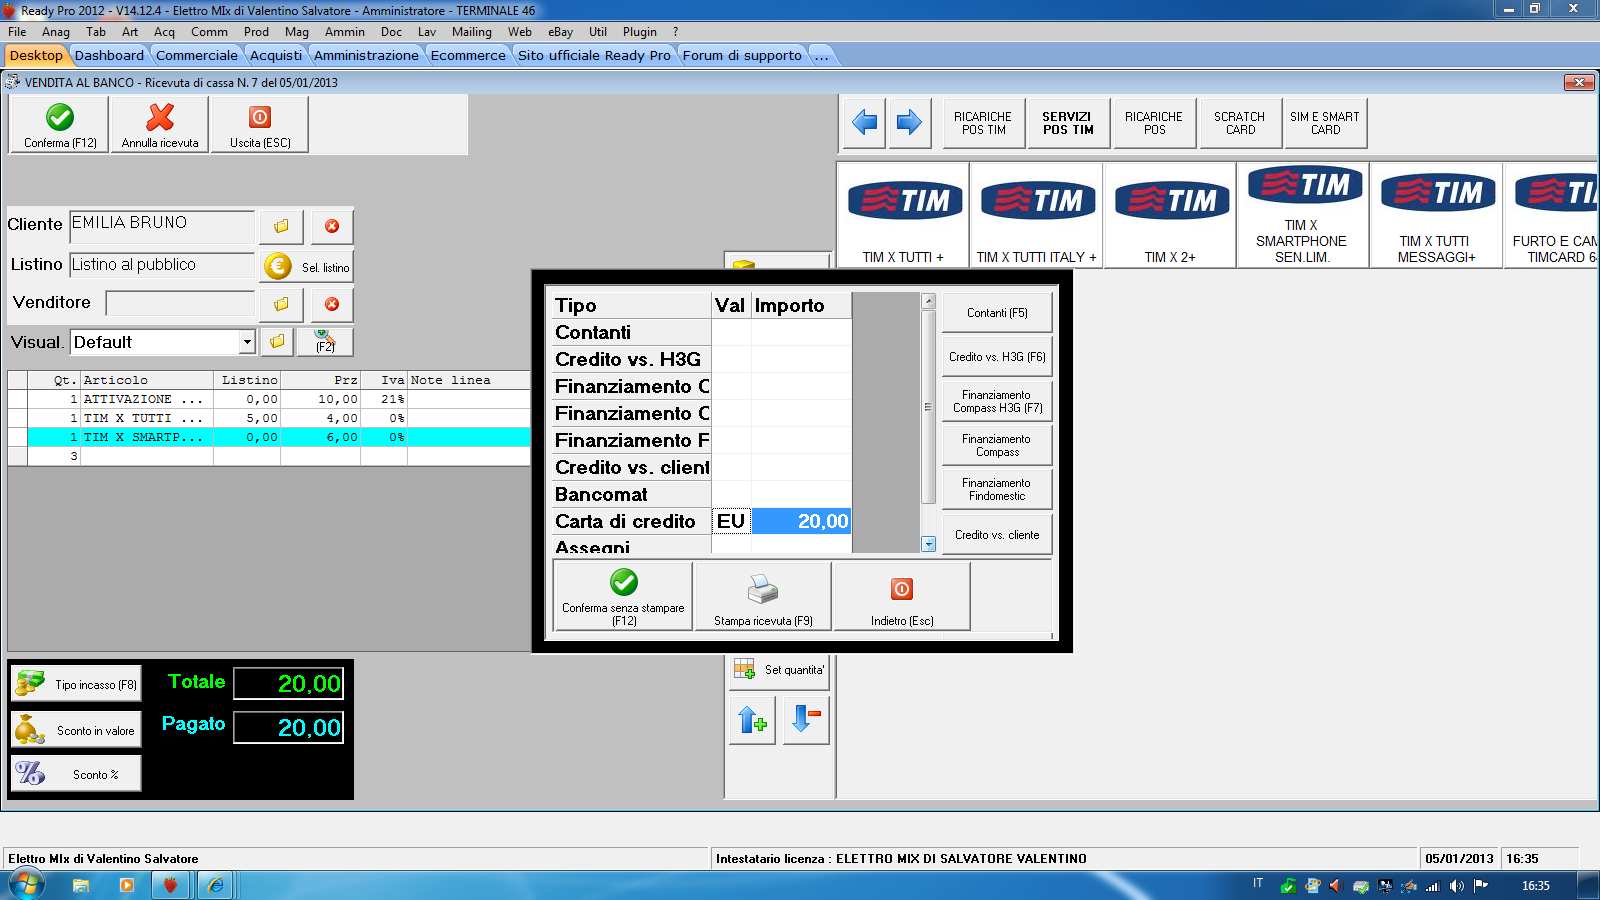Decrease quantity with blue down arrow
This screenshot has width=1600, height=900.
coord(806,720)
